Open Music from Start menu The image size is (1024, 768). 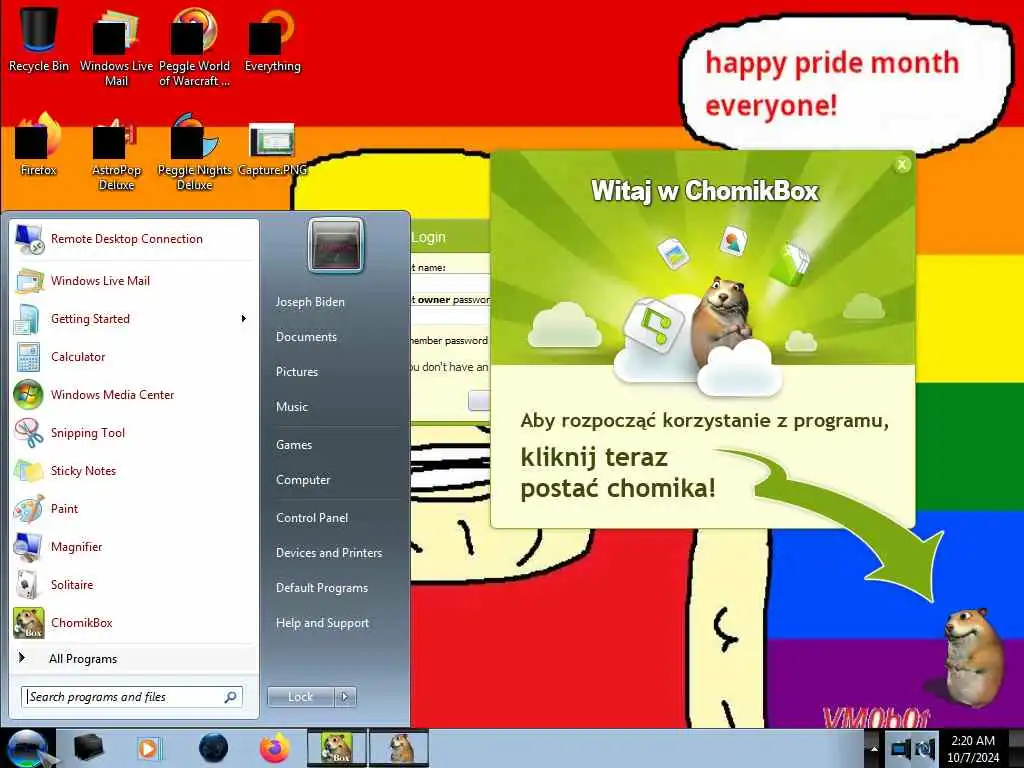click(292, 407)
